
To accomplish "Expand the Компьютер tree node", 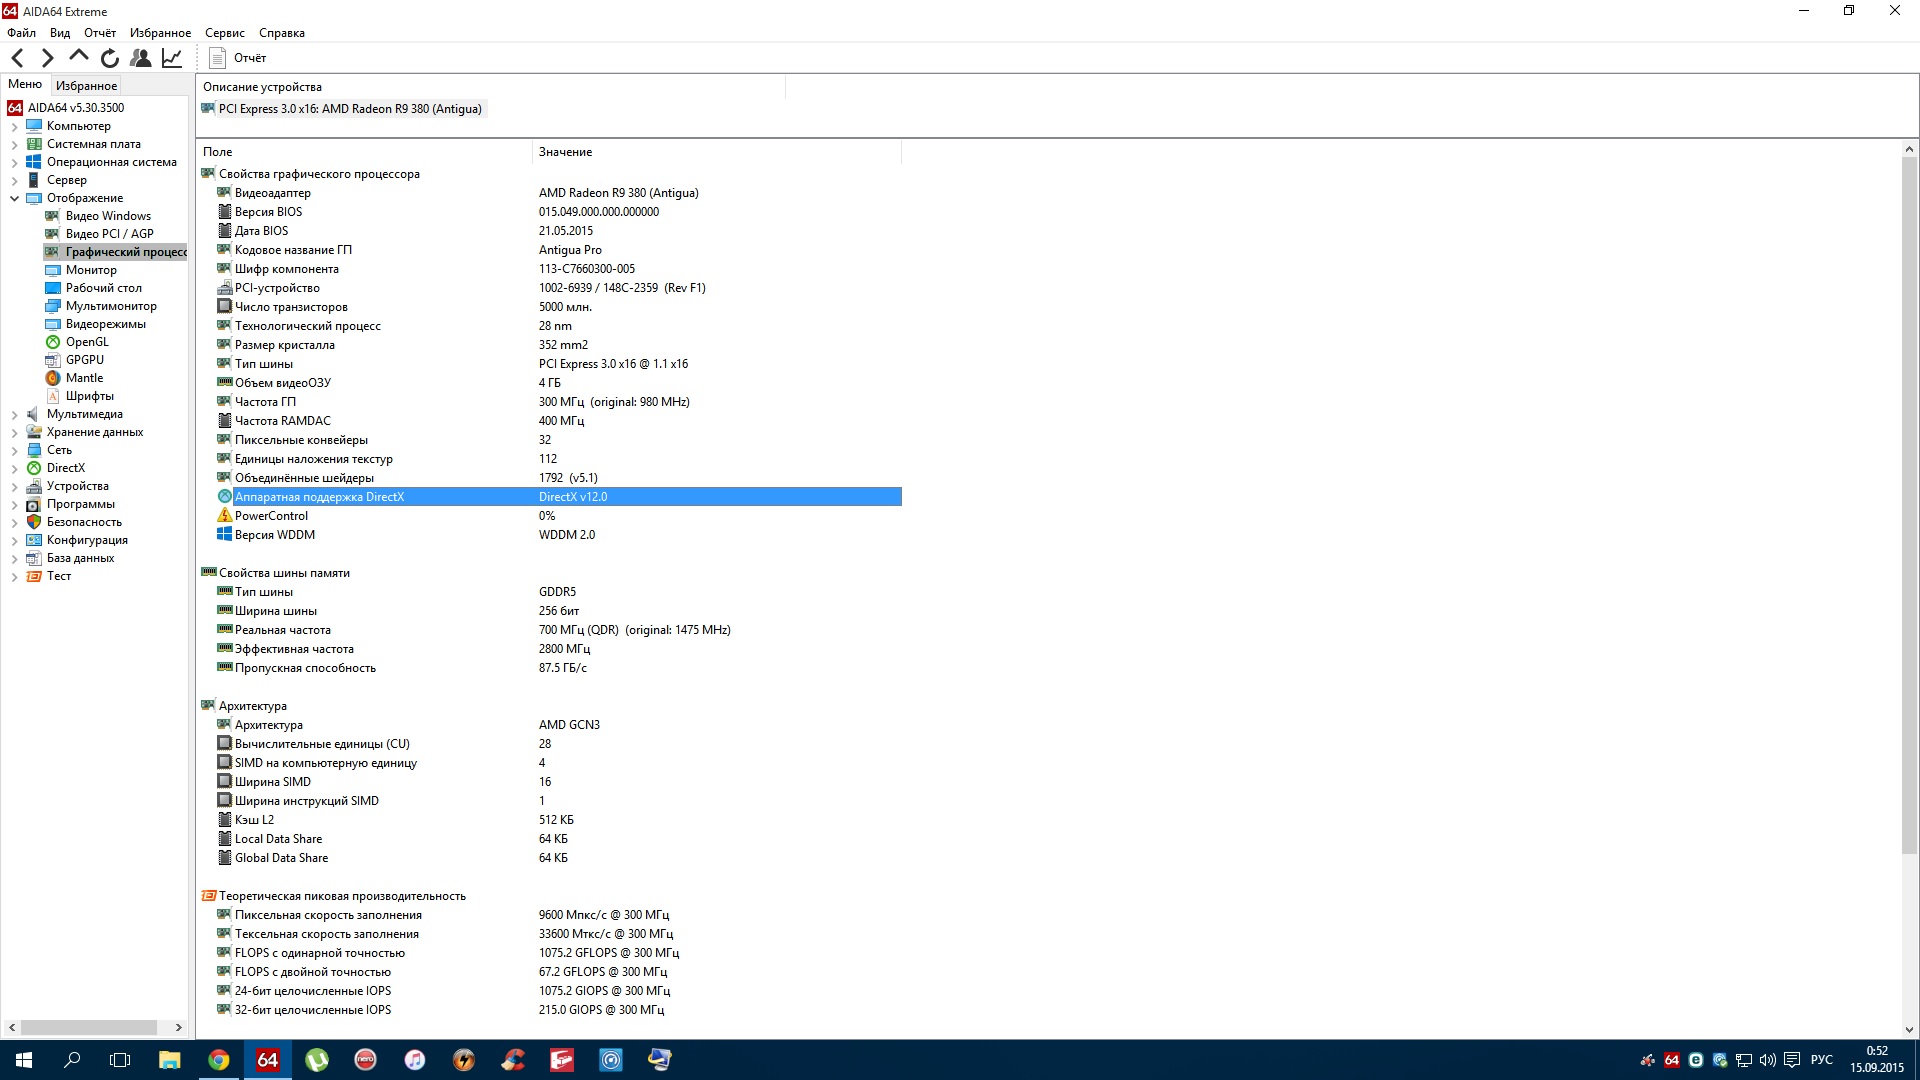I will (14, 126).
